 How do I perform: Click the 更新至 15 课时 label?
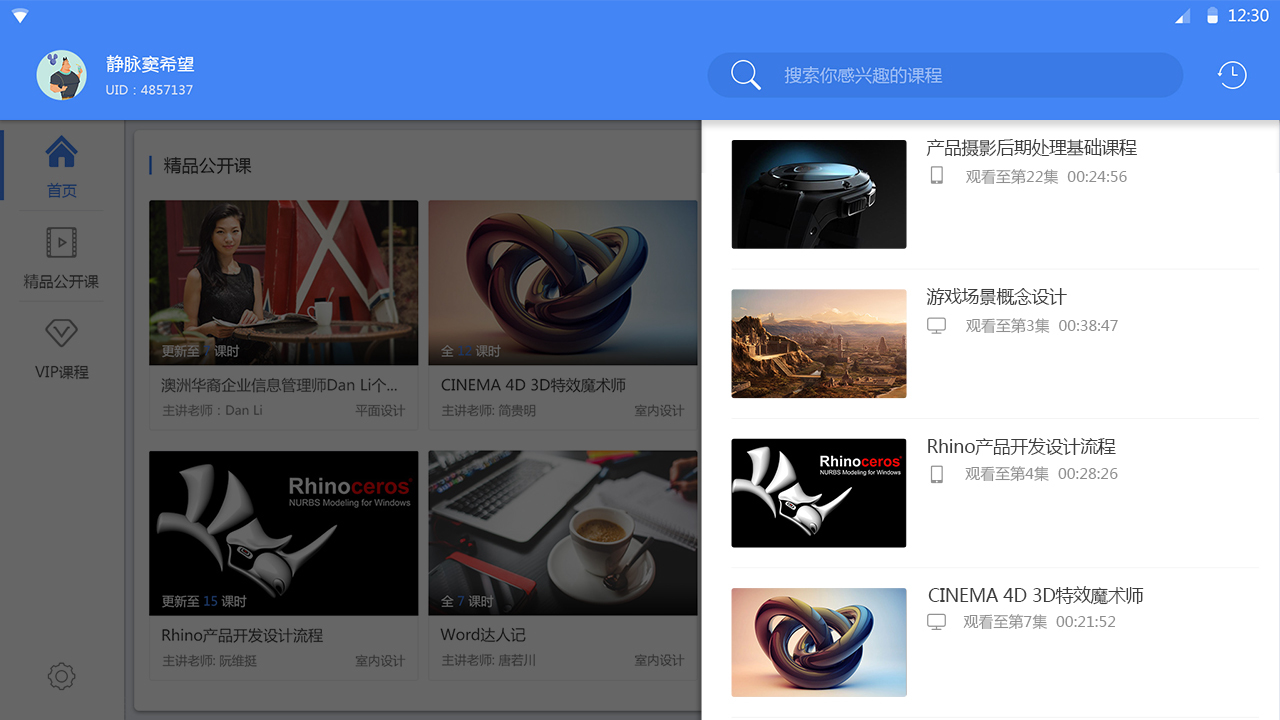204,601
